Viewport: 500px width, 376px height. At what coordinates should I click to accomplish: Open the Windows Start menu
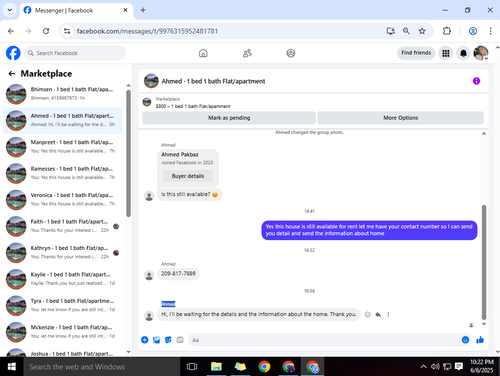12,367
